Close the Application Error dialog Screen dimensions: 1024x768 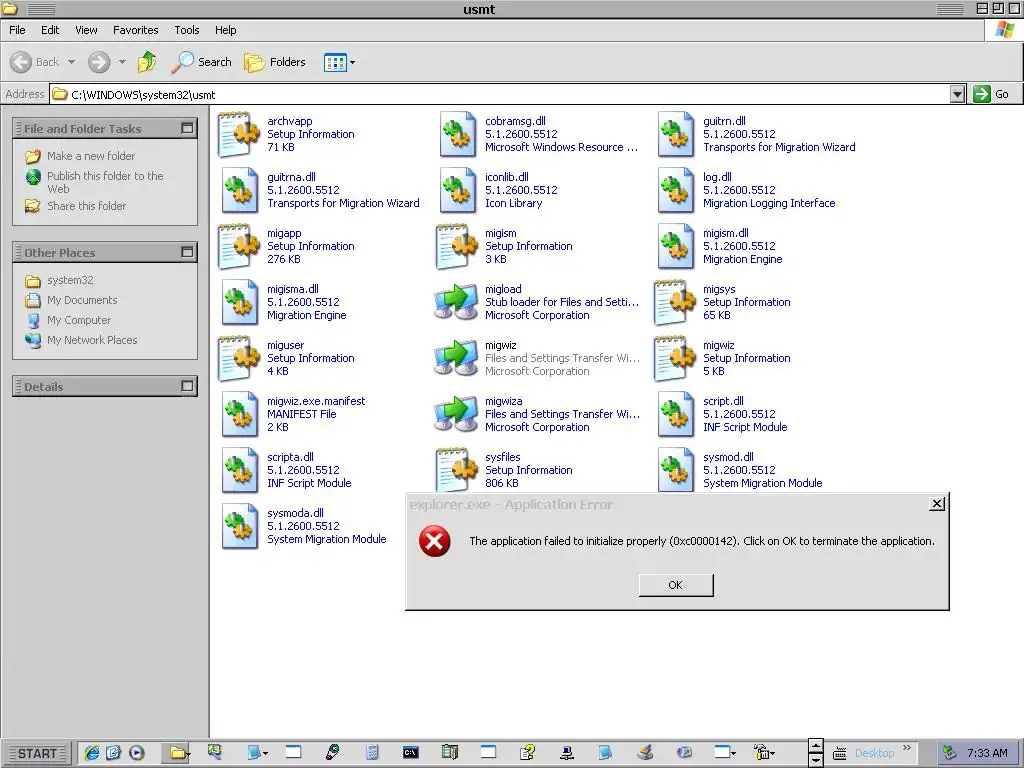(936, 504)
